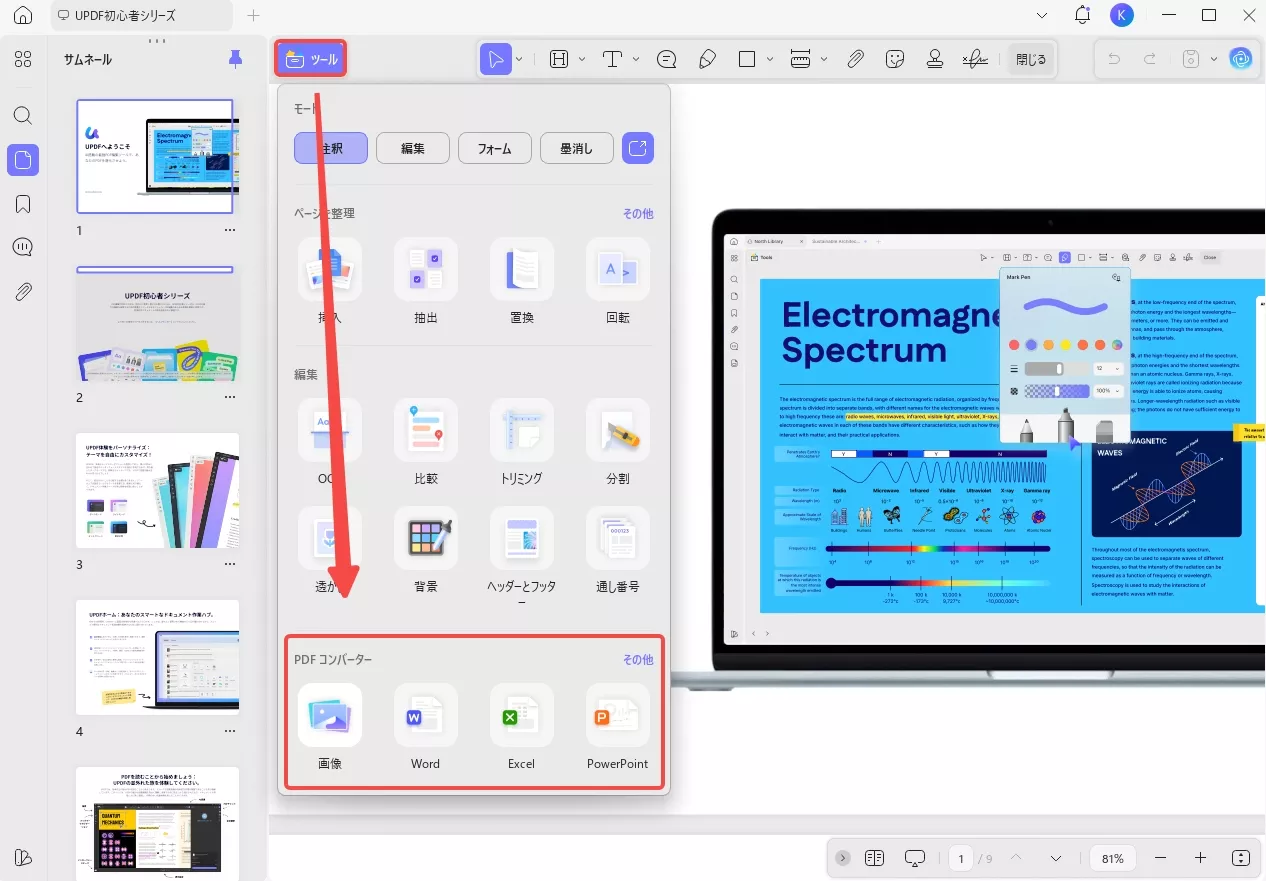The image size is (1266, 881).
Task: Zoom out with the minus button
Action: coord(1161,858)
